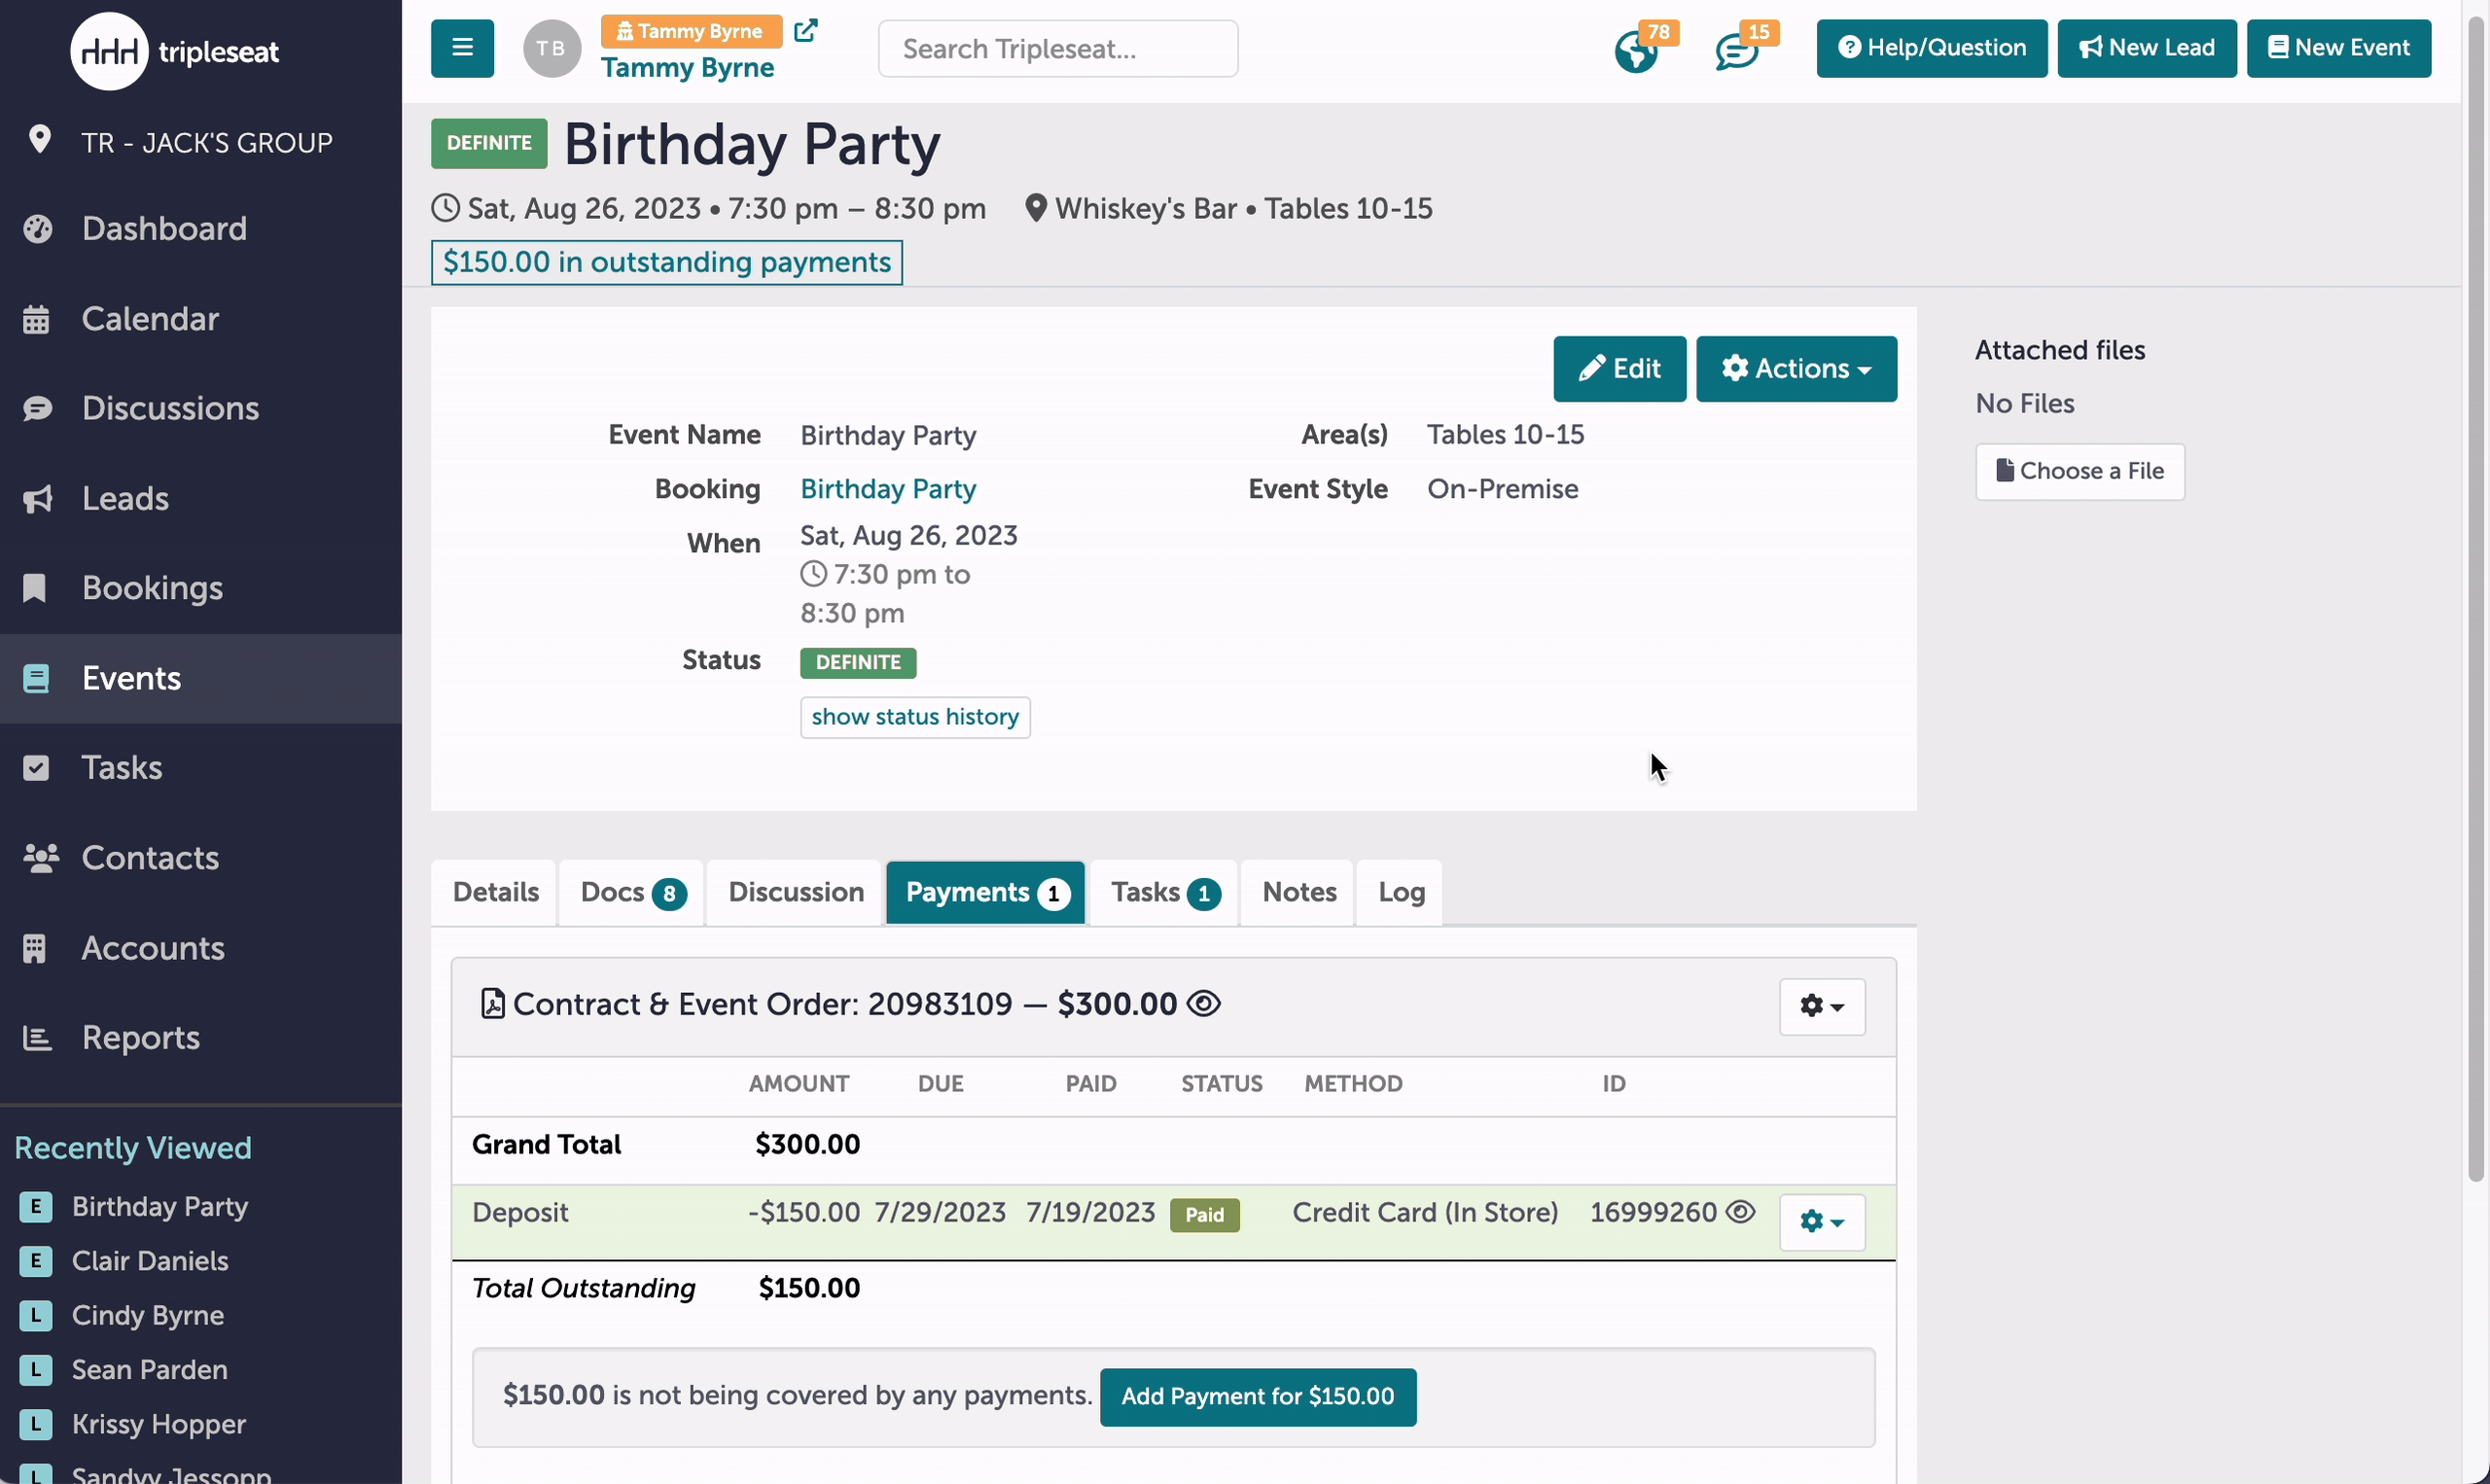Create a New Event
The image size is (2490, 1484).
2339,48
